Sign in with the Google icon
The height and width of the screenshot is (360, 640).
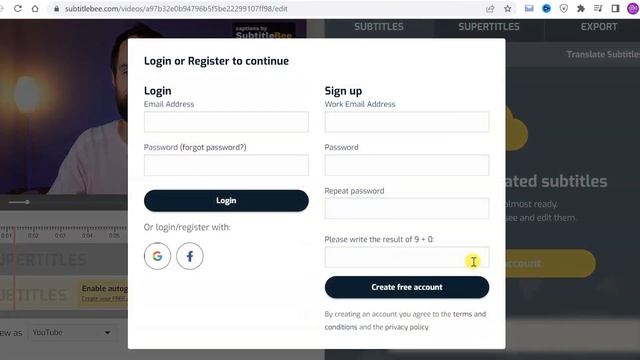pyautogui.click(x=157, y=256)
